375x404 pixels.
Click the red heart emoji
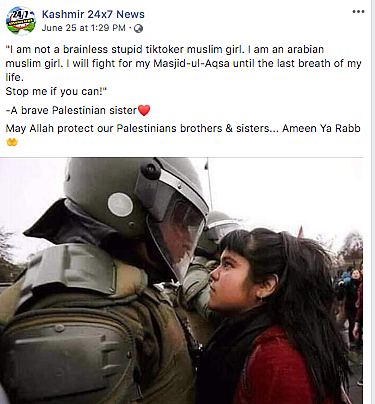144,110
